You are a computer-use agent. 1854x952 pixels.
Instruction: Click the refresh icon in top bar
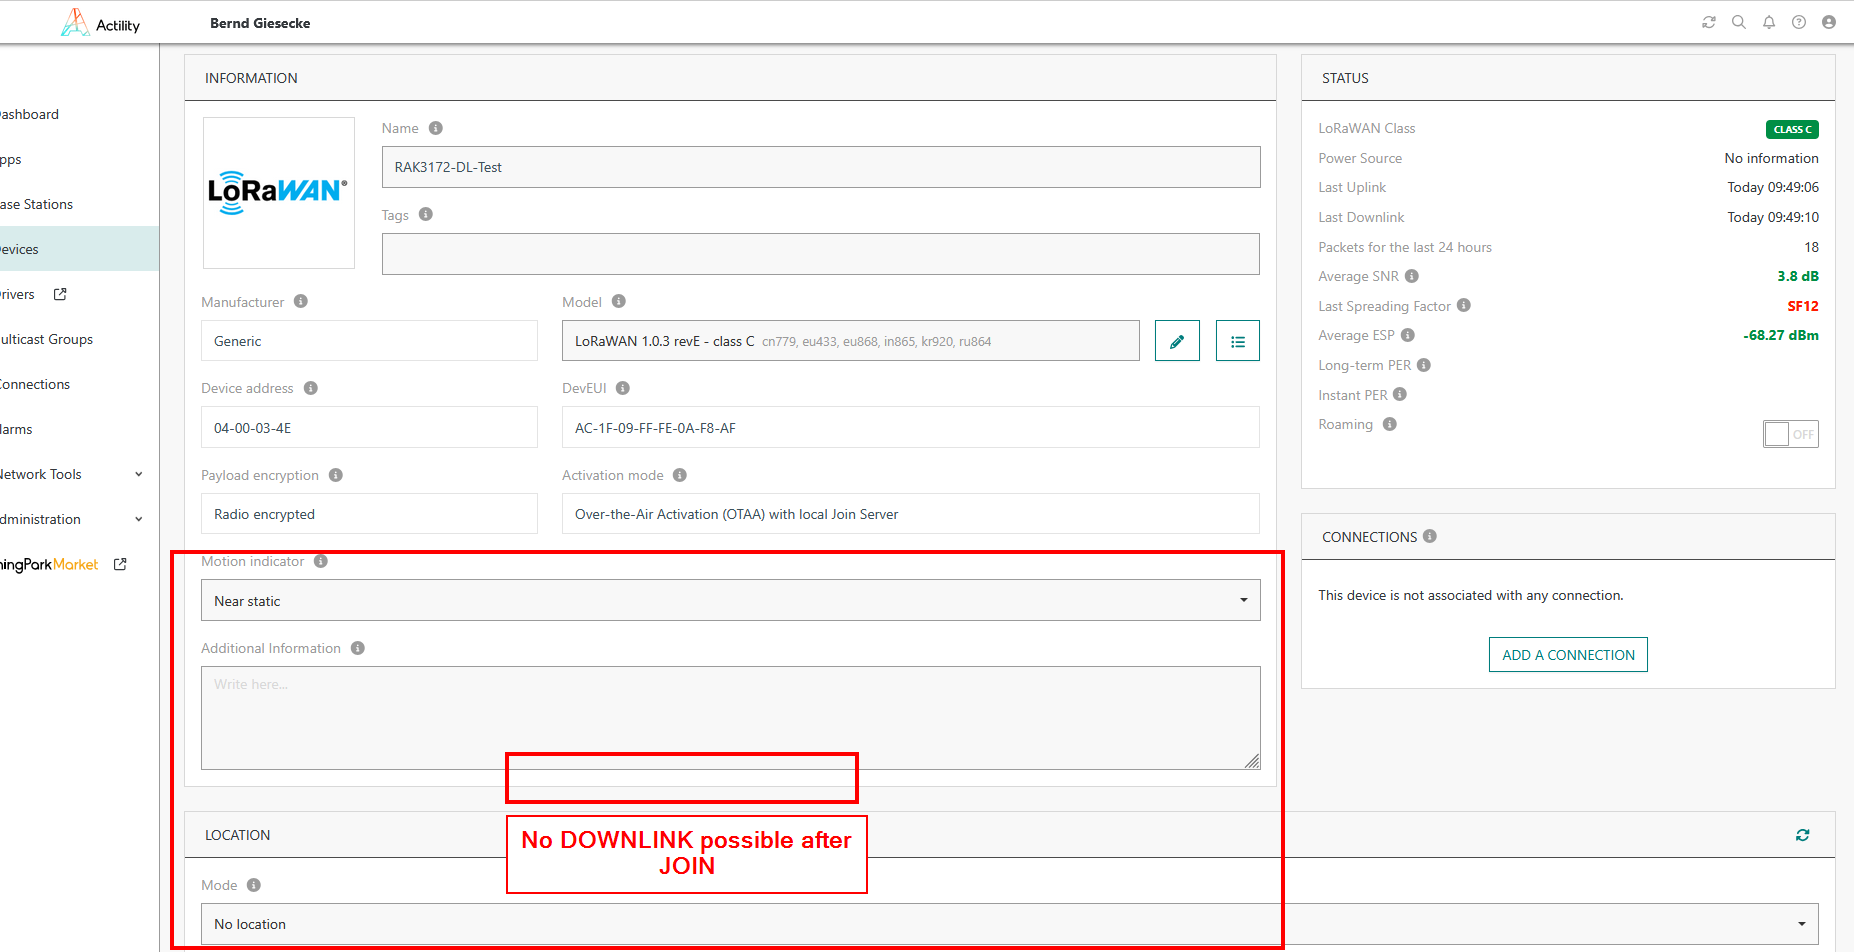click(1709, 22)
